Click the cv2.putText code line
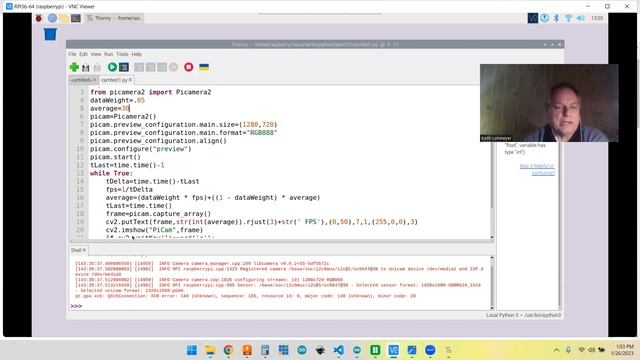 262,222
